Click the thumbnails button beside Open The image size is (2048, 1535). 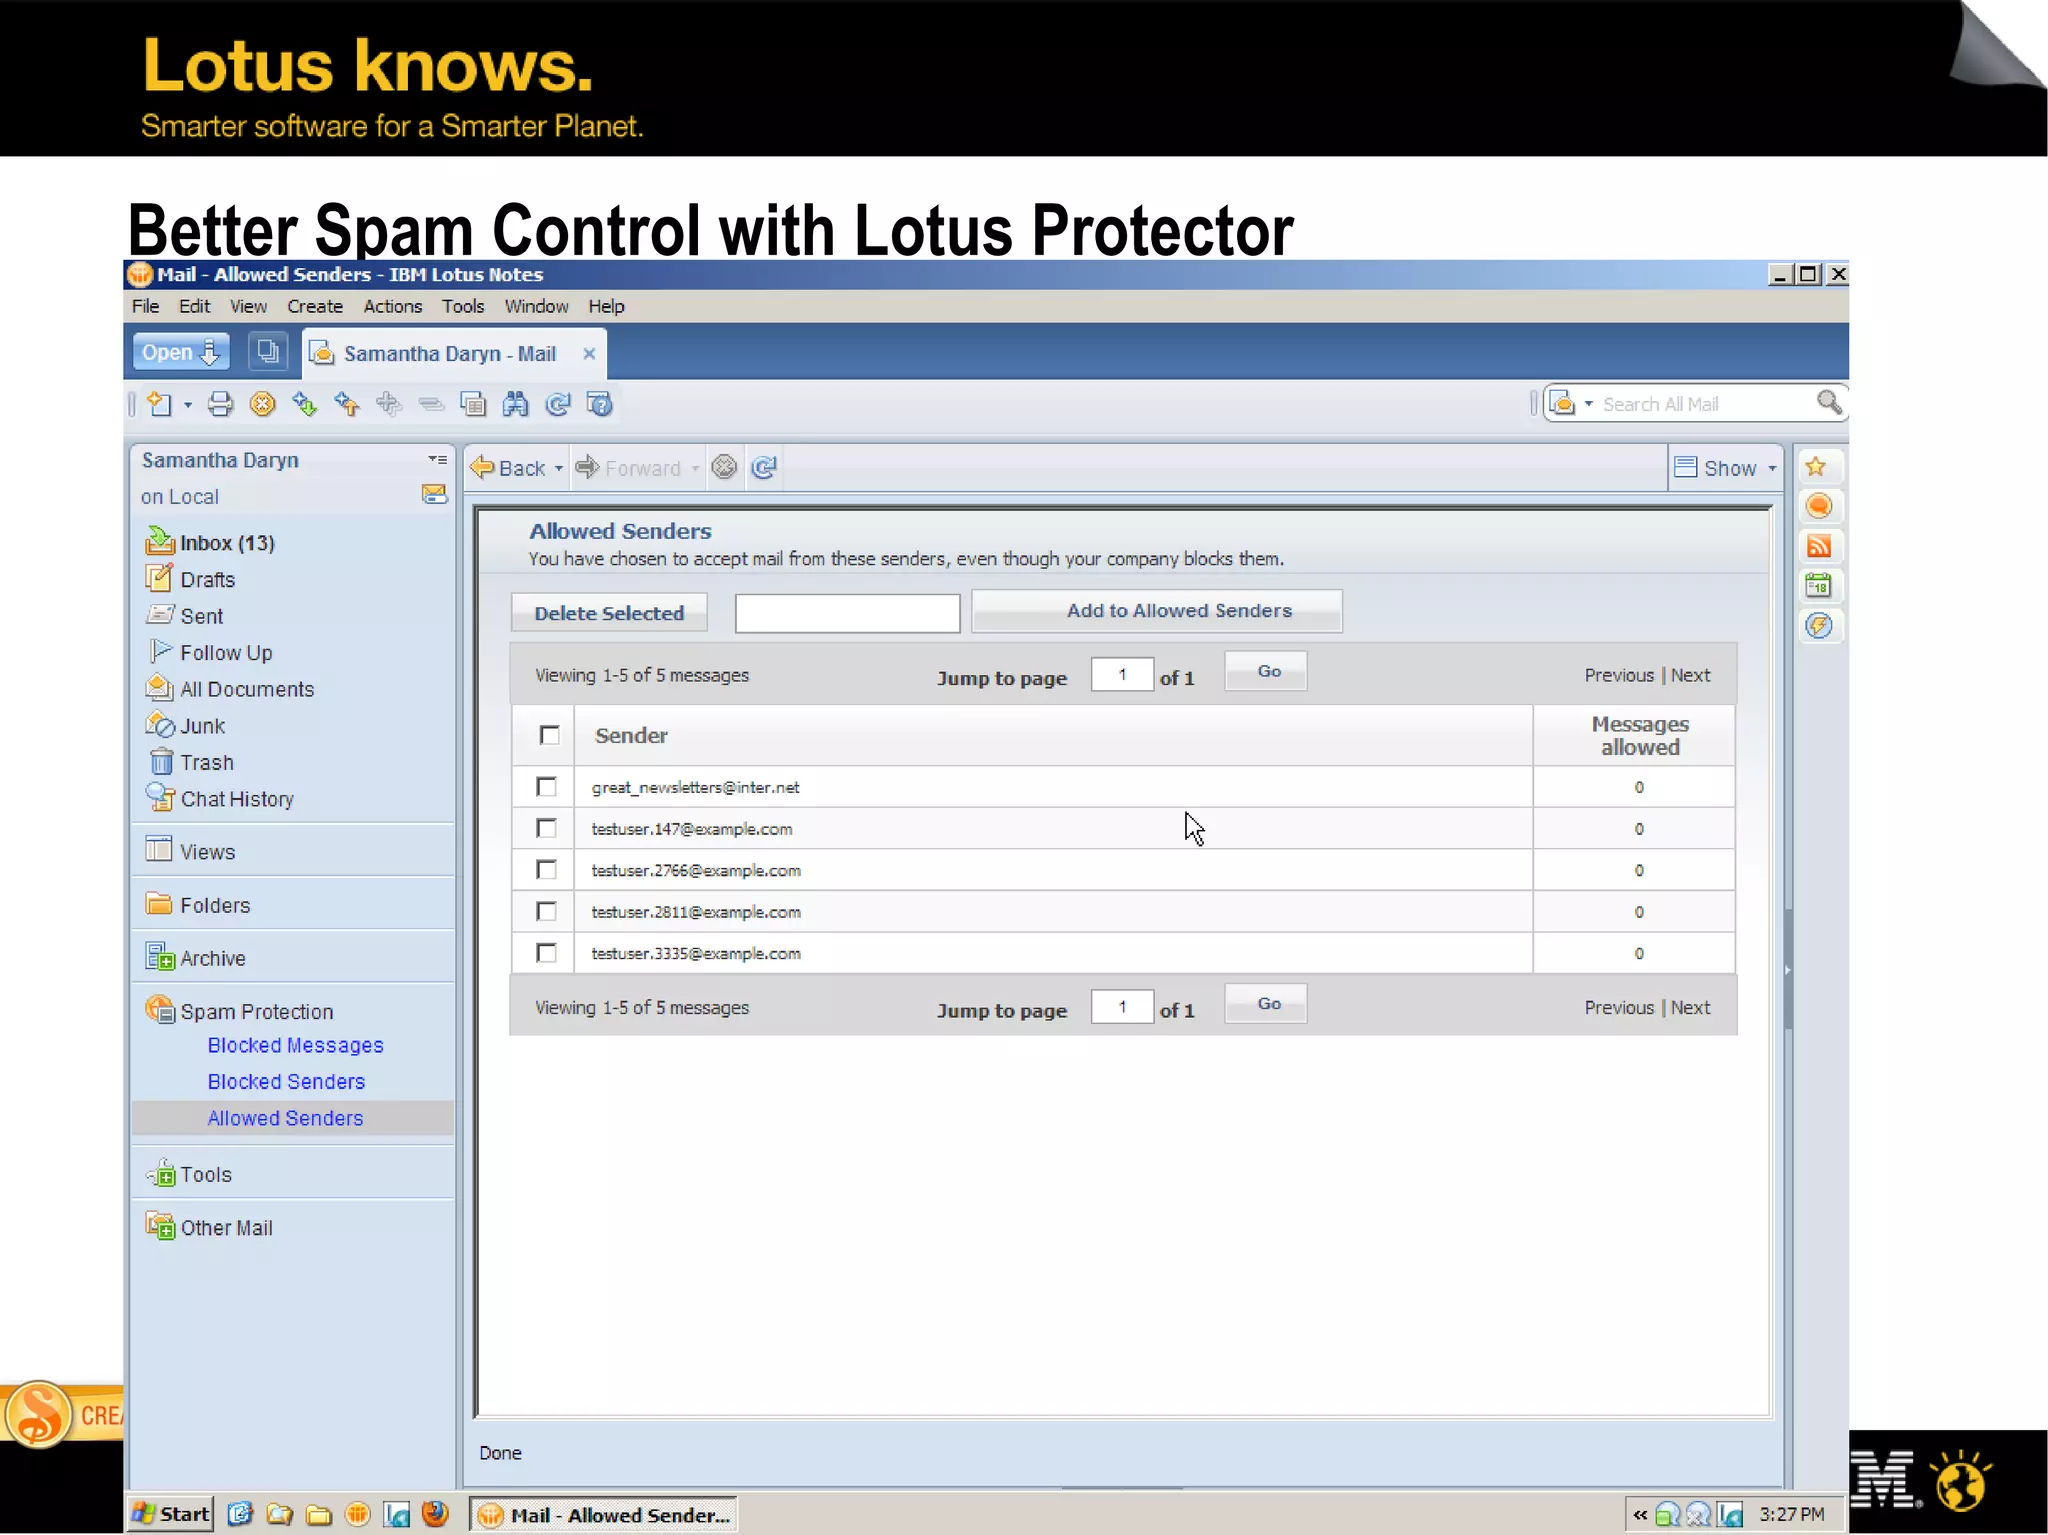pos(267,352)
